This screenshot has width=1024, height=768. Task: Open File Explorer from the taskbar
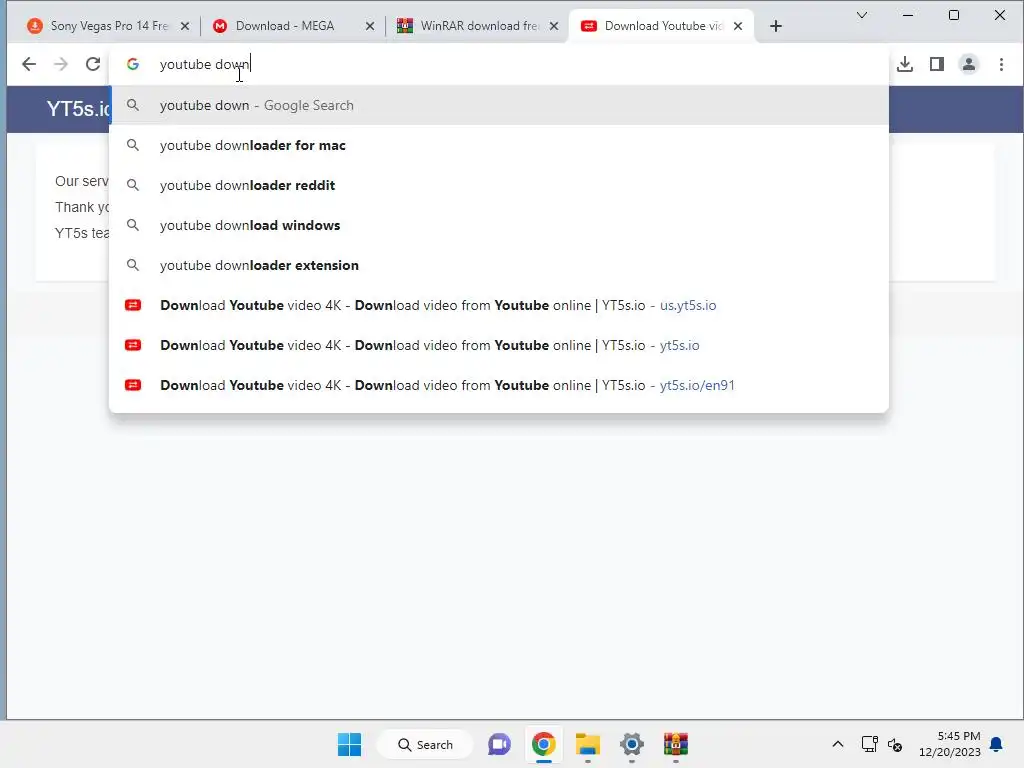pyautogui.click(x=588, y=744)
